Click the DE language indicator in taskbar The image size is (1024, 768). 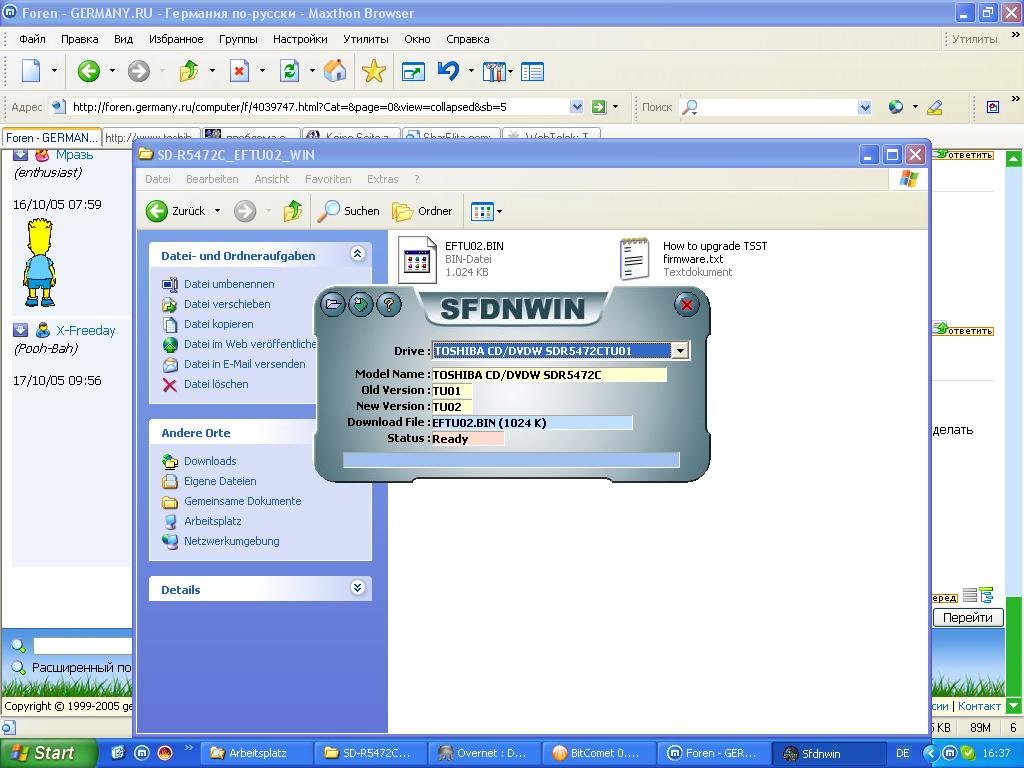tap(903, 753)
